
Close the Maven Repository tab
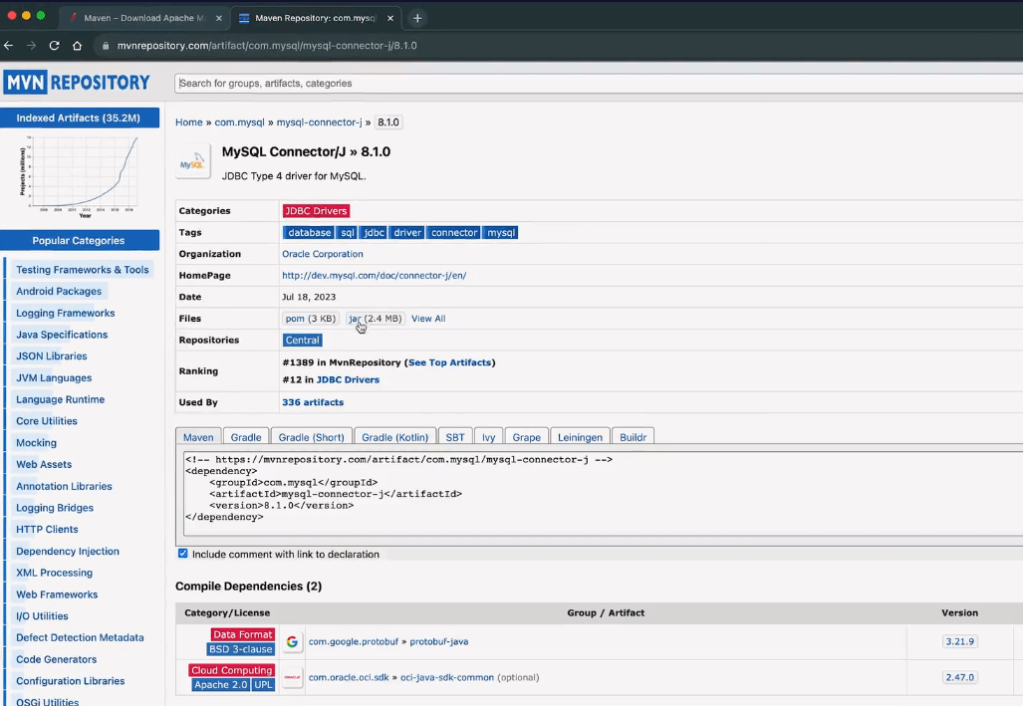[390, 18]
